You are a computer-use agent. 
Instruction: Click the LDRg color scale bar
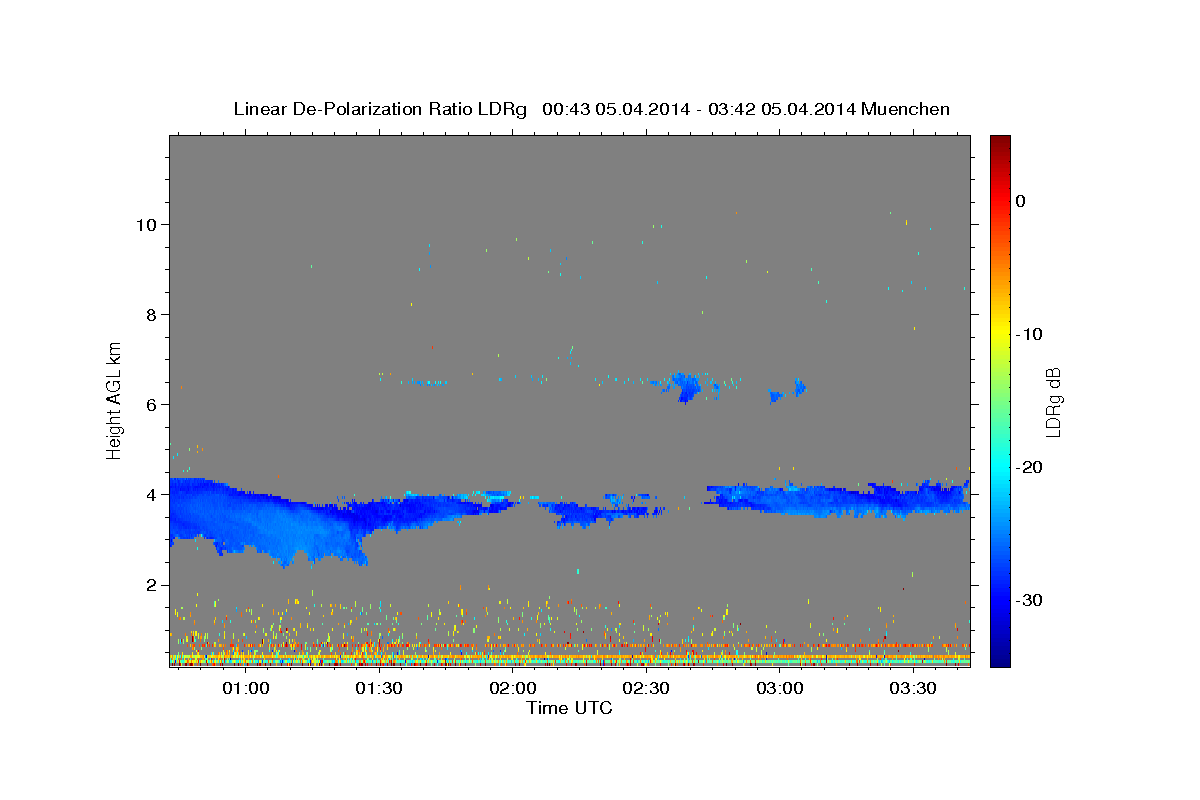[1000, 400]
